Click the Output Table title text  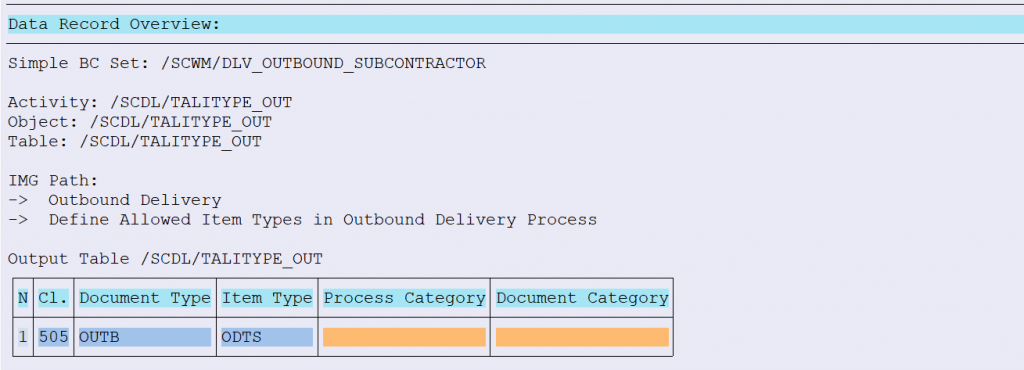165,259
